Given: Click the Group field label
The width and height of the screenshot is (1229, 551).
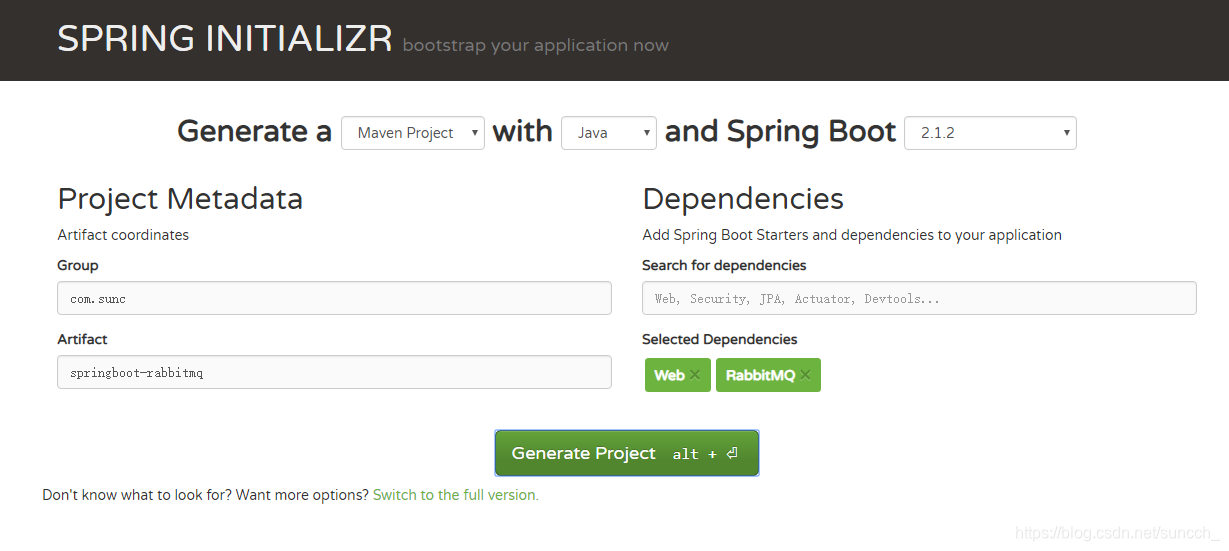Looking at the screenshot, I should click(78, 265).
